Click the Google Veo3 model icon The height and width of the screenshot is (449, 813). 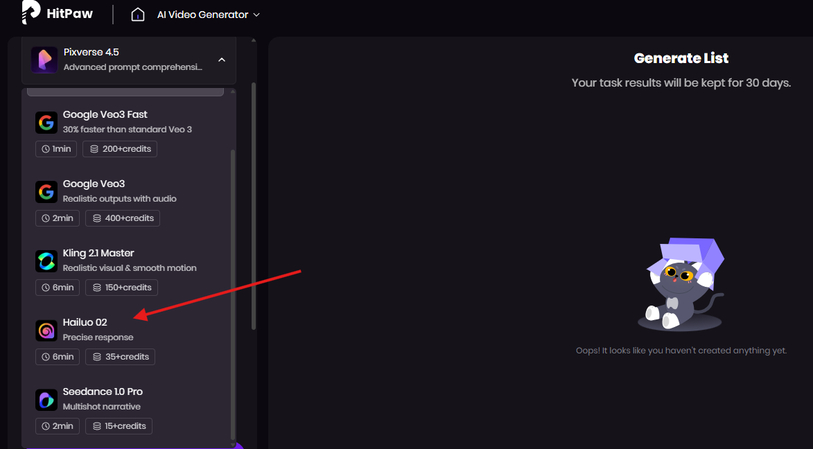[x=46, y=192]
